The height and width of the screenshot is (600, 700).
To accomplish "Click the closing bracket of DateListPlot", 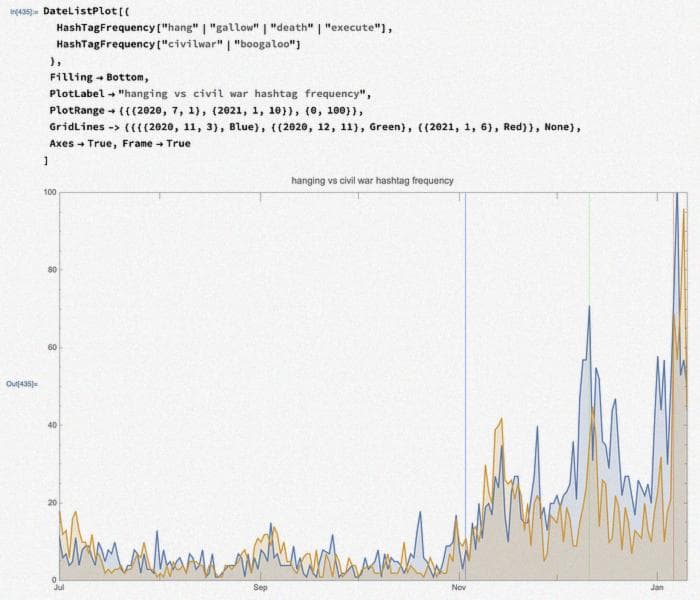I will point(46,160).
